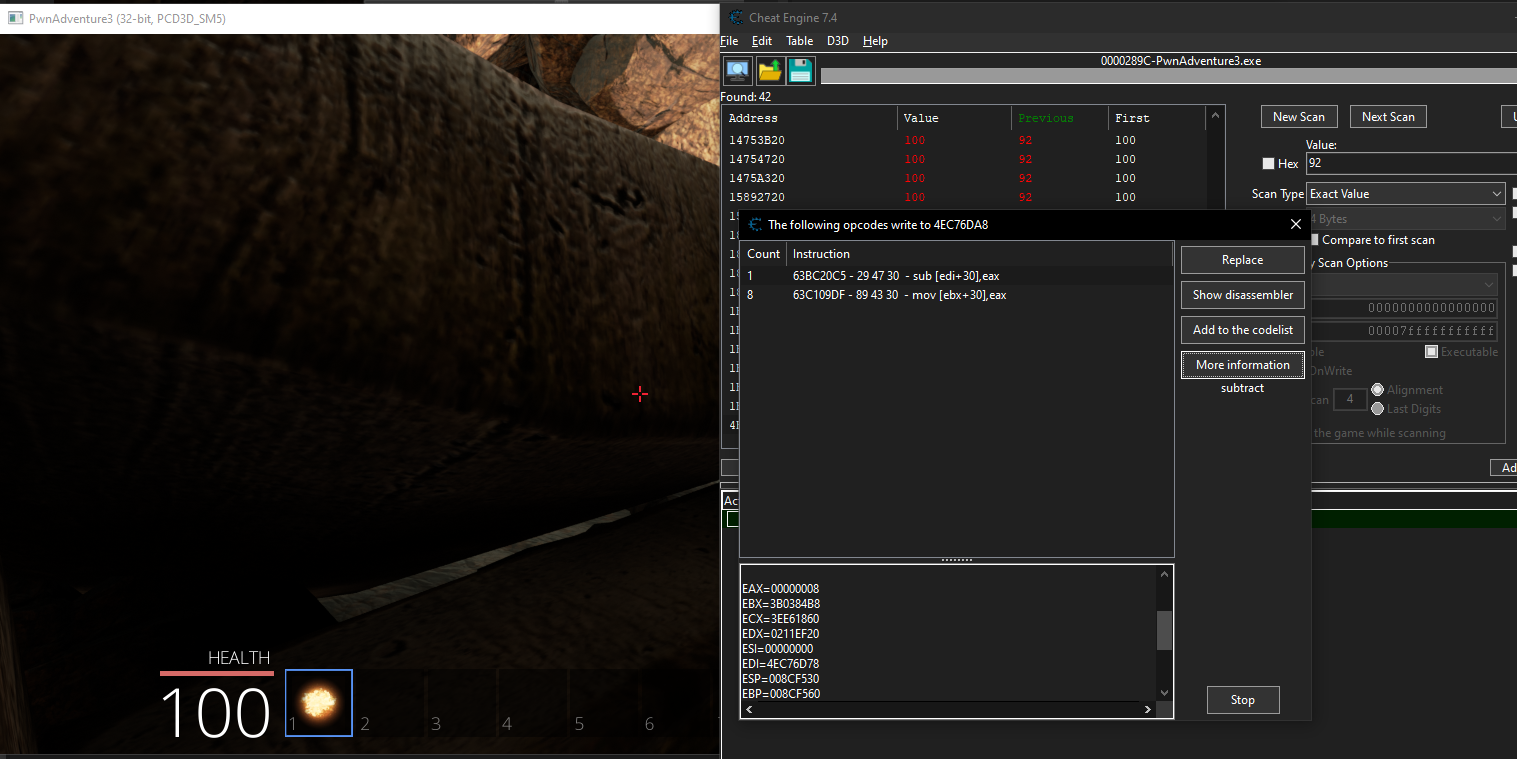Open the Scan Type dropdown
Viewport: 1517px width, 759px height.
1405,194
